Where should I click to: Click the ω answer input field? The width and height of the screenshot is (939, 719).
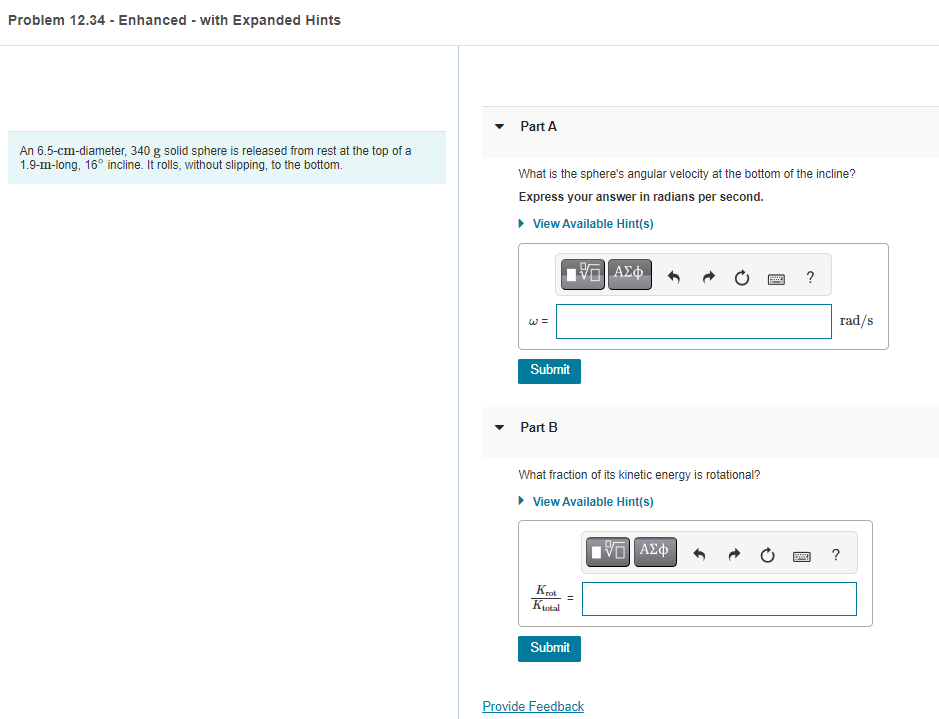pyautogui.click(x=693, y=321)
